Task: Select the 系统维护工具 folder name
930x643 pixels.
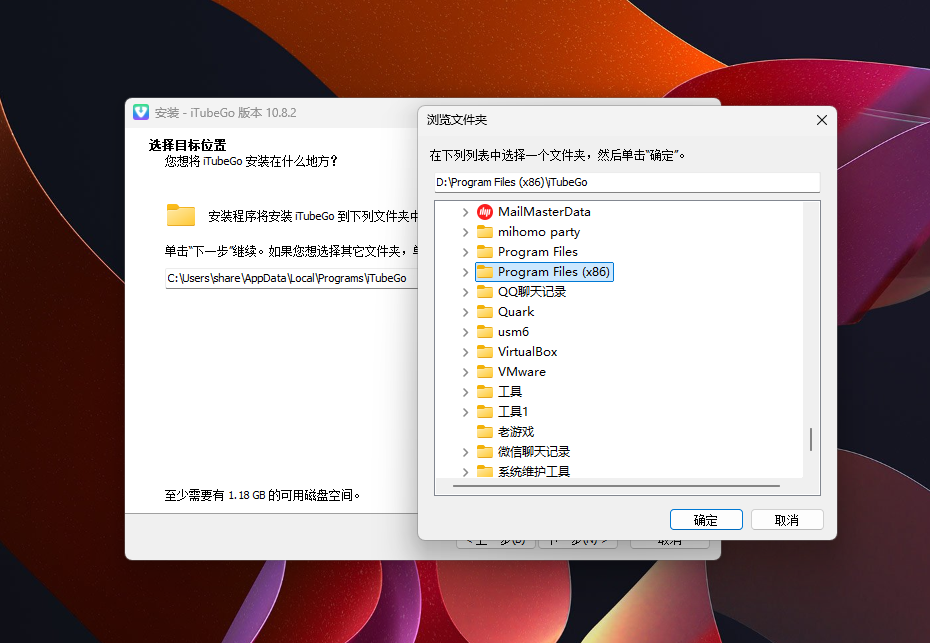Action: [x=533, y=472]
